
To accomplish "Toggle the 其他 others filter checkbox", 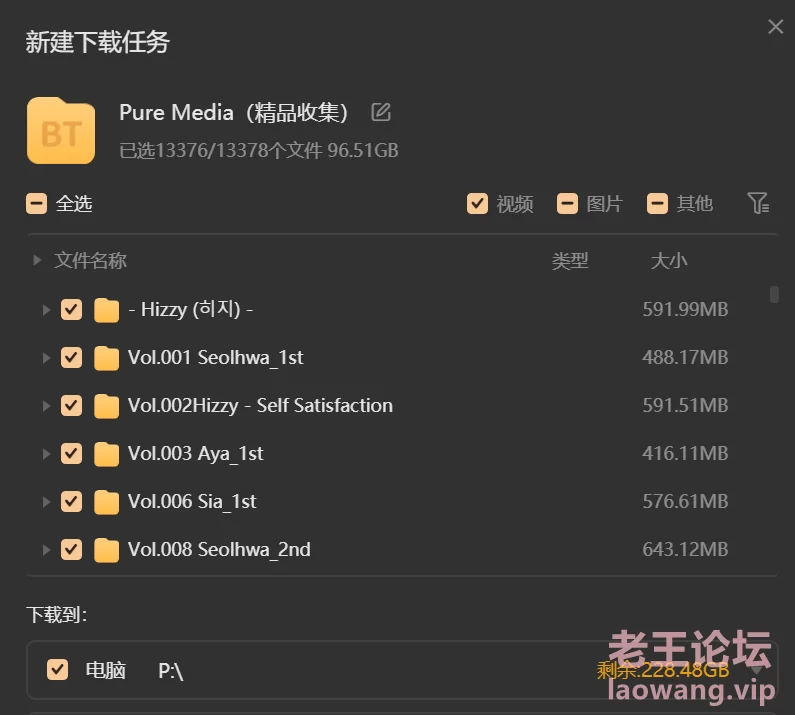I will click(657, 204).
